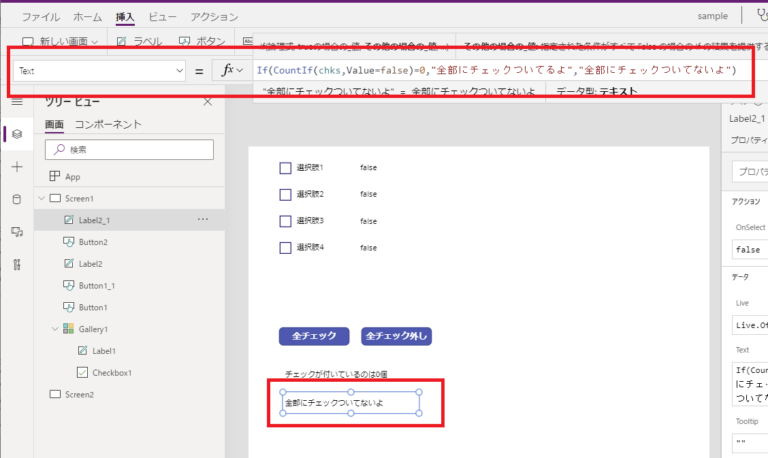
Task: Open the アクション tab
Action: point(214,17)
